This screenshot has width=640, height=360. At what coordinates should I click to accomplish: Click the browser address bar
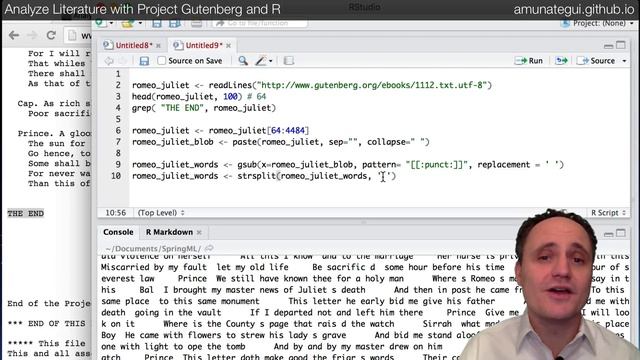click(78, 36)
